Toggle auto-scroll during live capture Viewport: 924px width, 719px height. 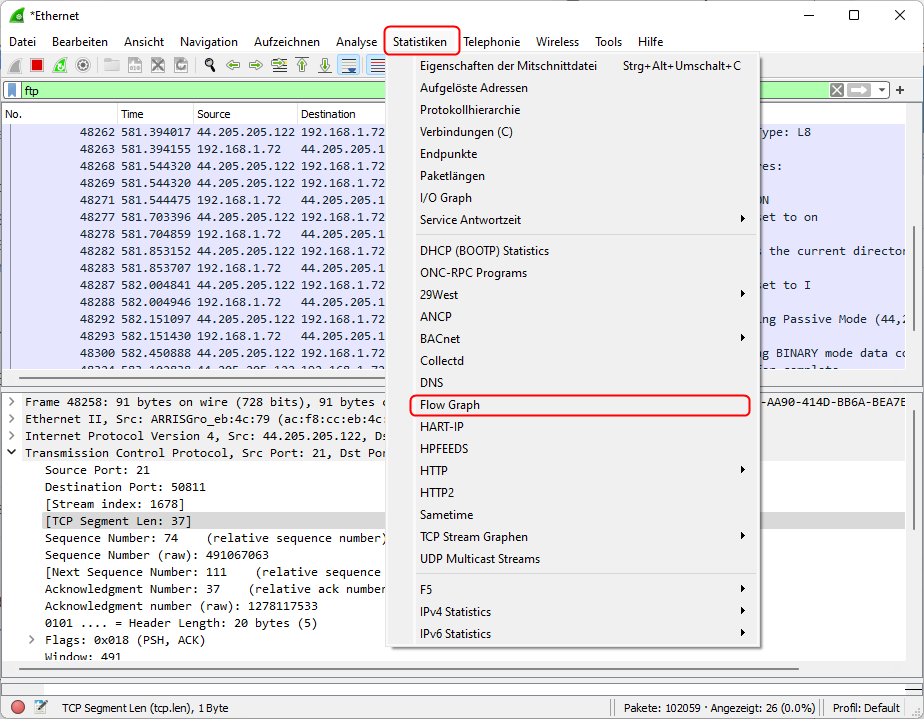(x=348, y=65)
